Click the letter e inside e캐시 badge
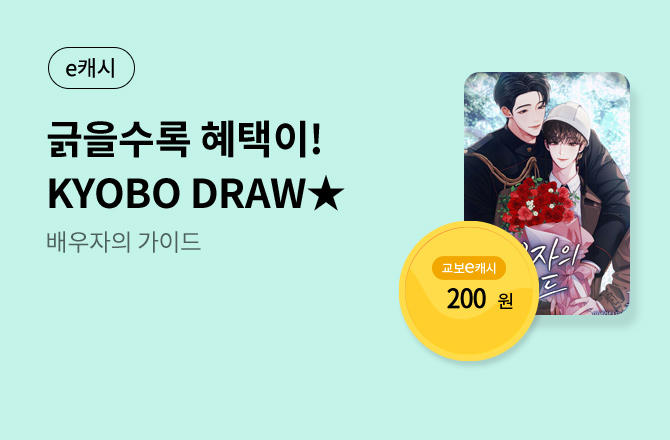Image resolution: width=670 pixels, height=440 pixels. 71,69
